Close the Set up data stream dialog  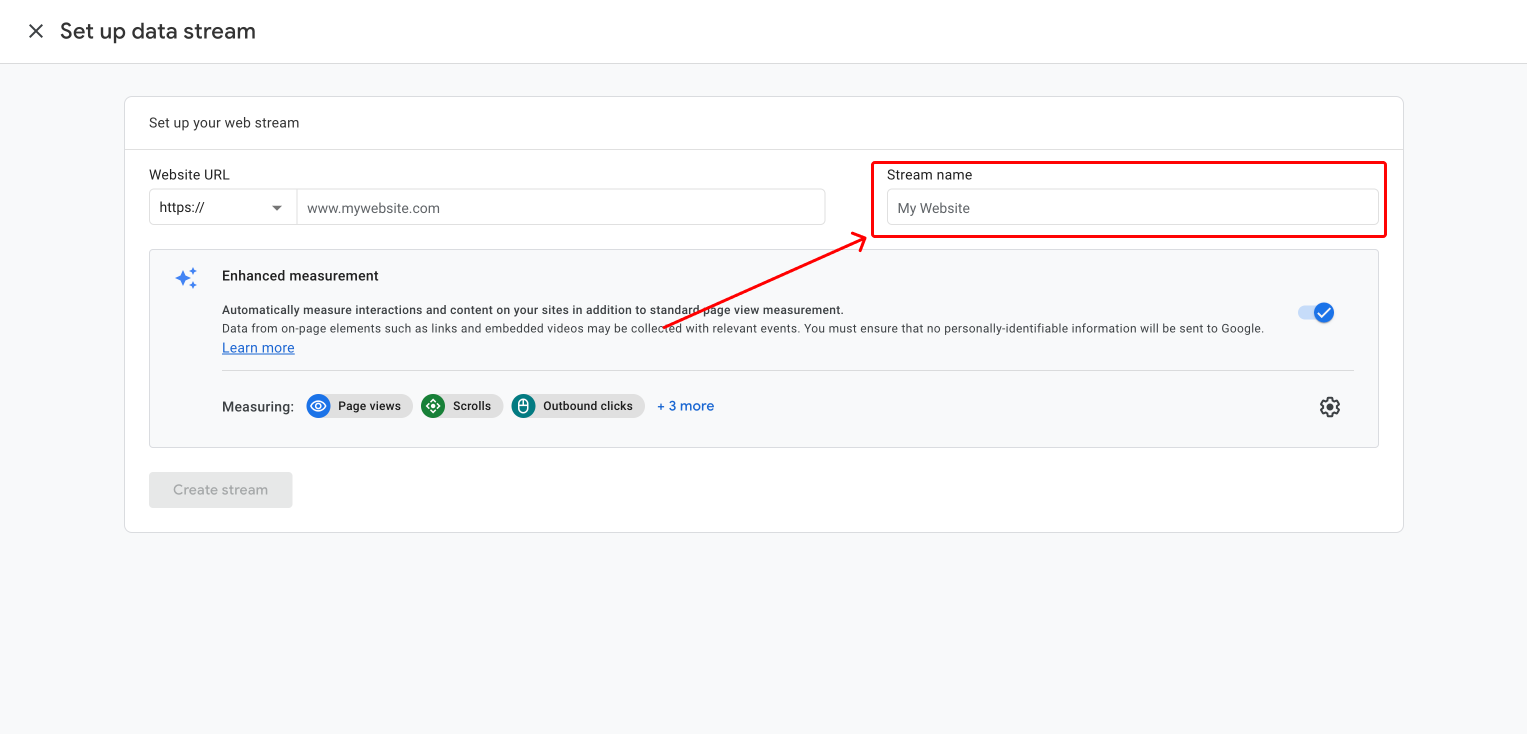36,31
